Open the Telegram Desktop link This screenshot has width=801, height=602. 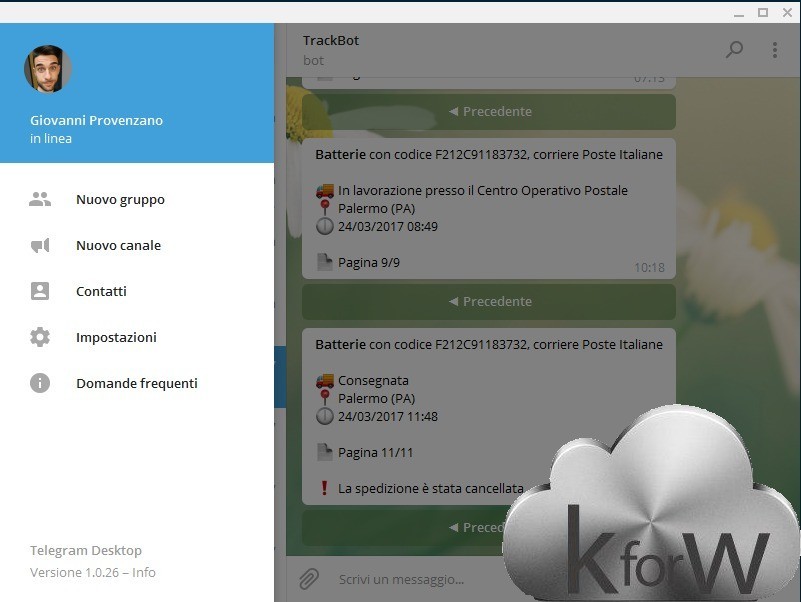point(86,550)
